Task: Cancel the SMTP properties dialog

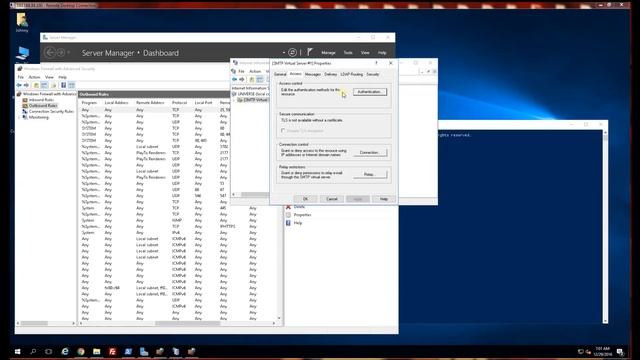Action: pos(332,199)
